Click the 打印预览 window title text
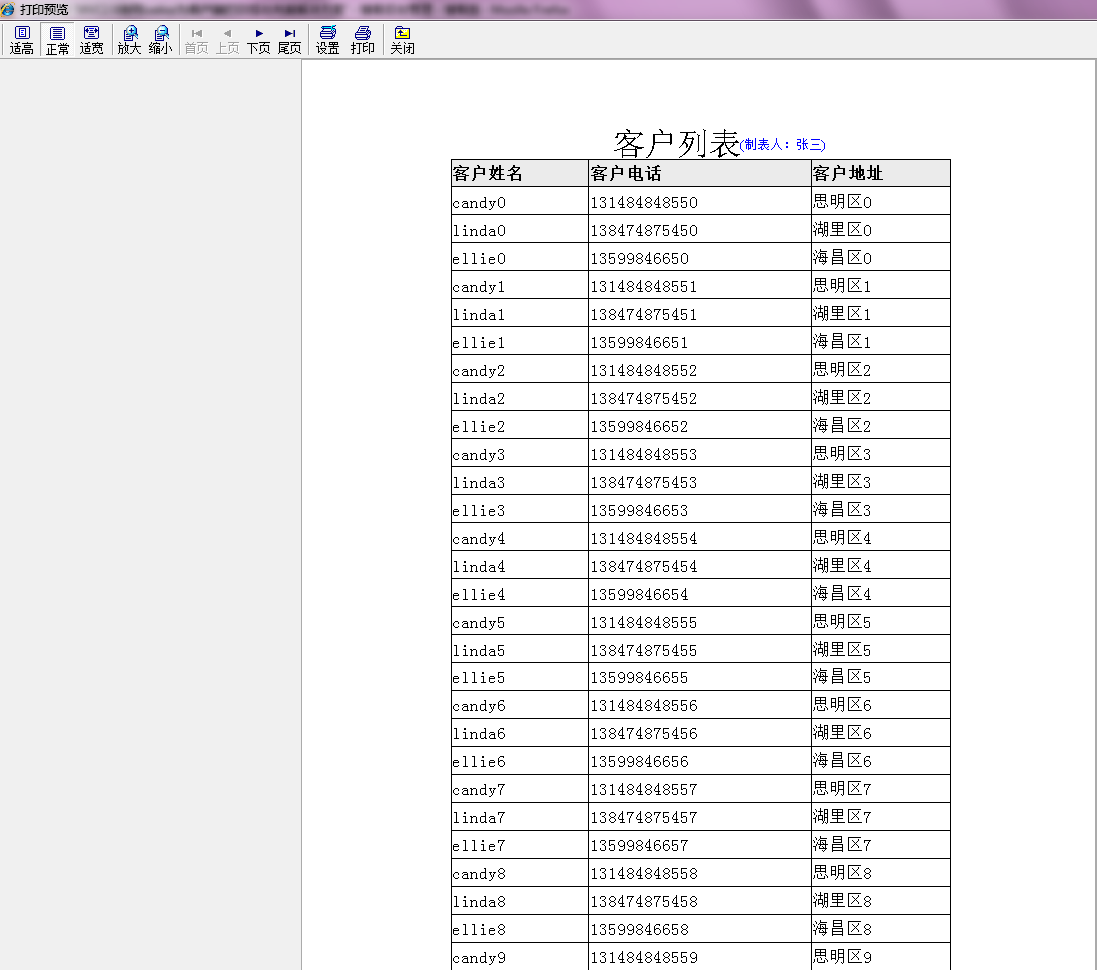Screen dimensions: 1097x970 pos(44,10)
